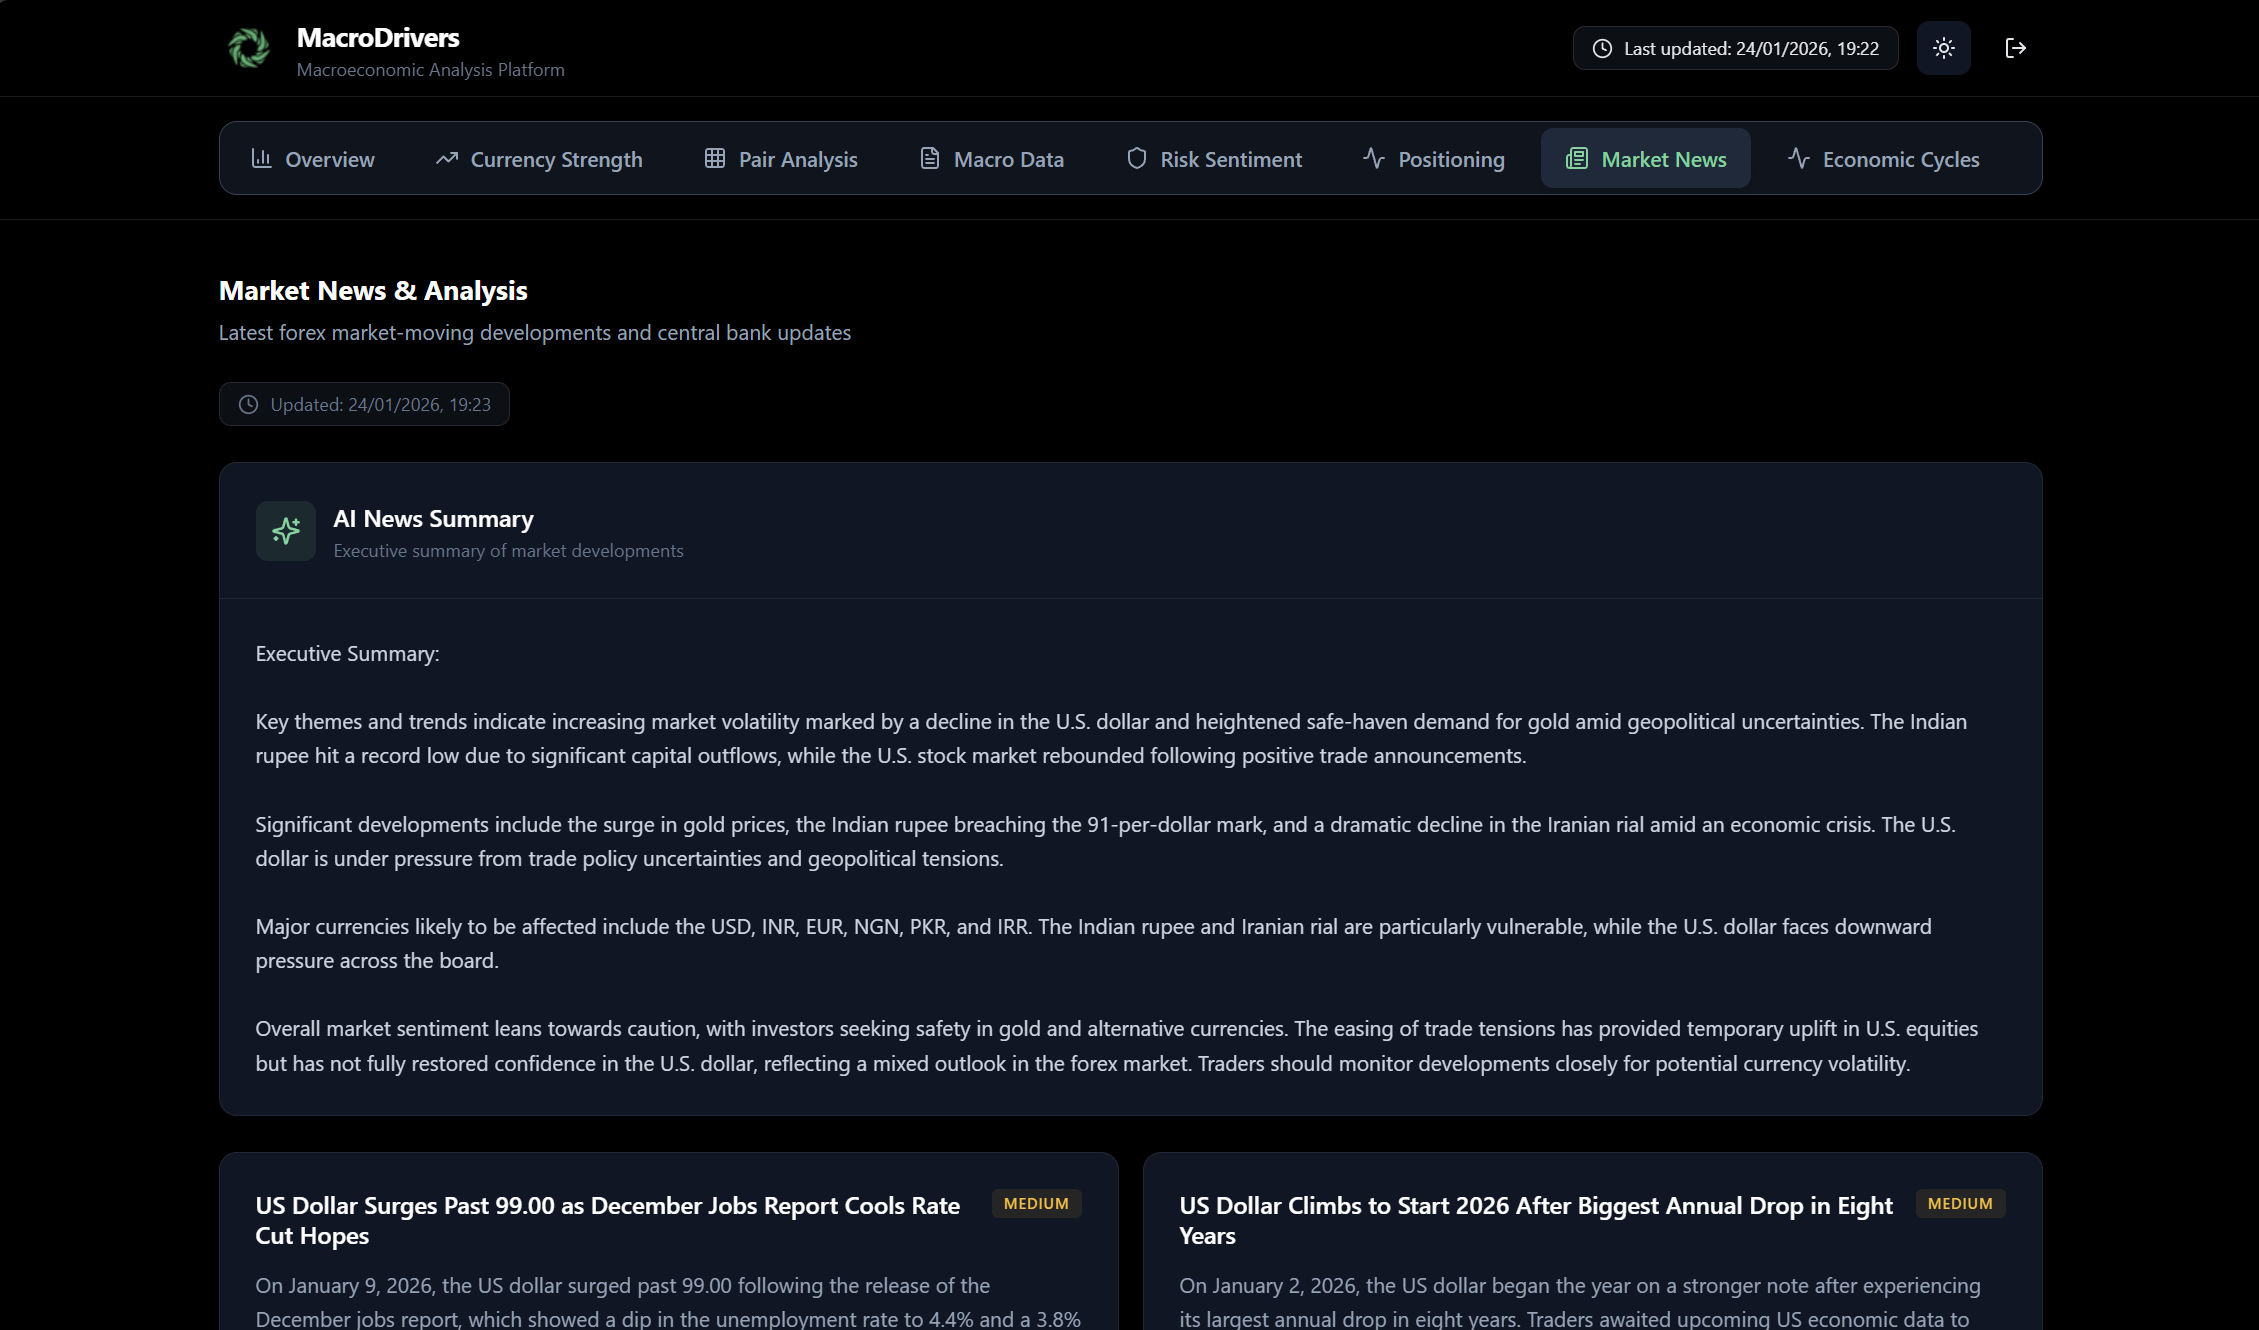Select the Macro Data tab

tap(992, 159)
